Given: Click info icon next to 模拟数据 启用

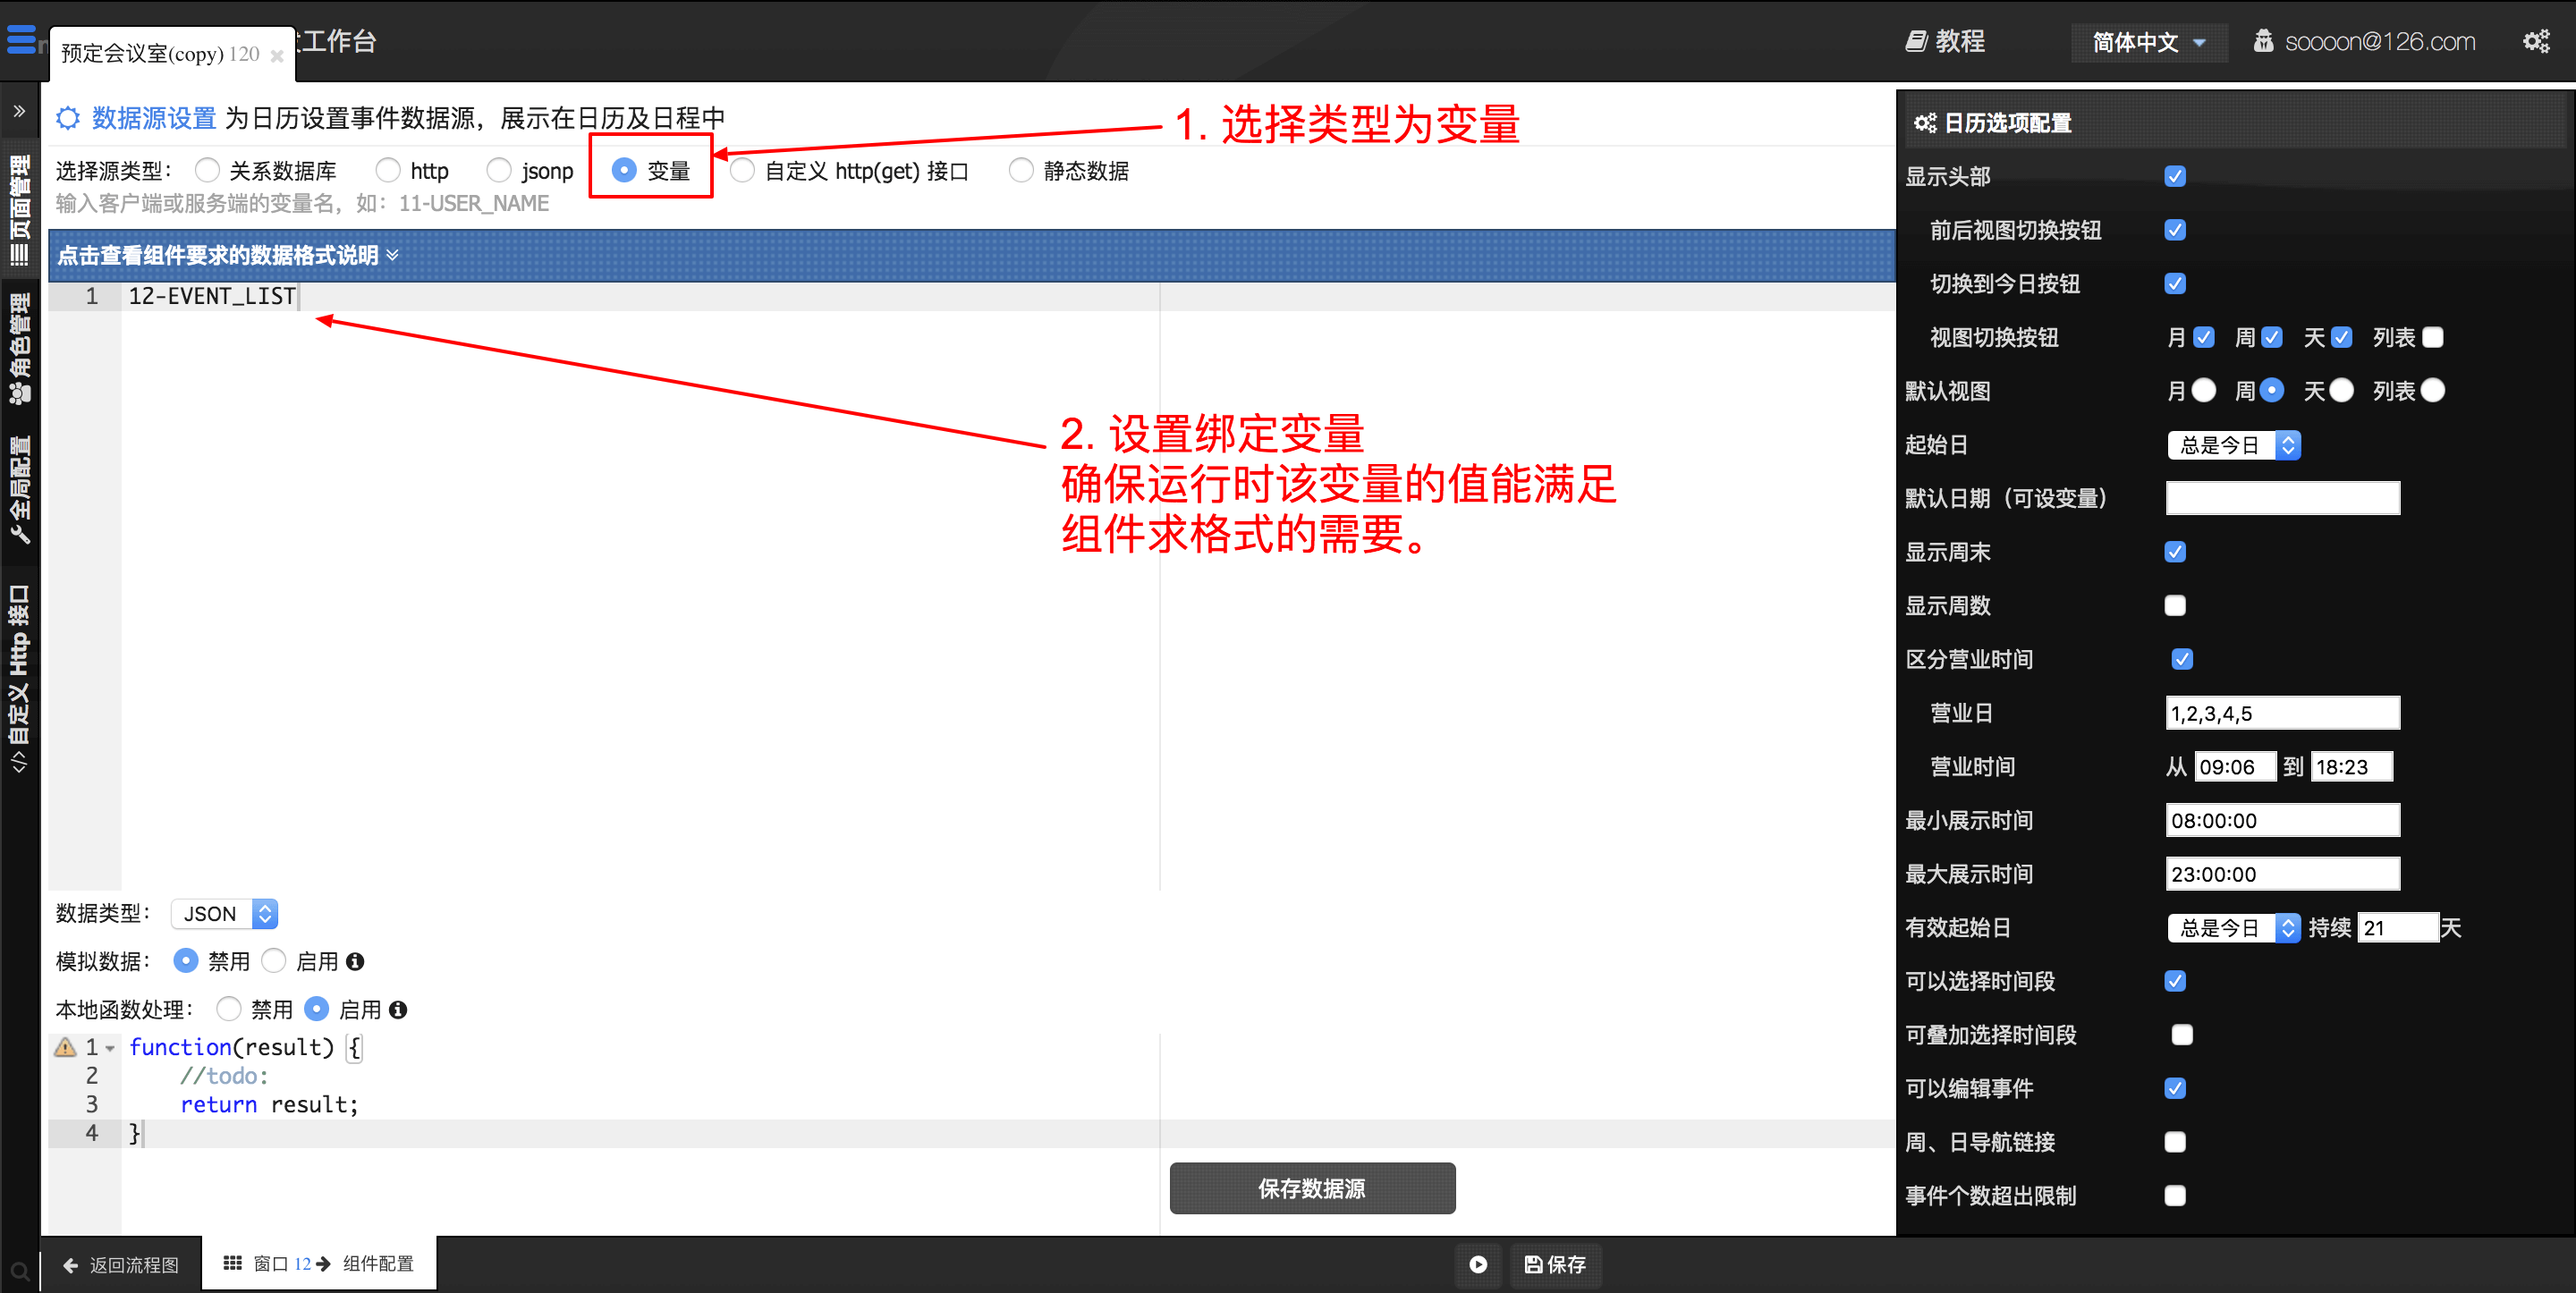Looking at the screenshot, I should (x=355, y=961).
